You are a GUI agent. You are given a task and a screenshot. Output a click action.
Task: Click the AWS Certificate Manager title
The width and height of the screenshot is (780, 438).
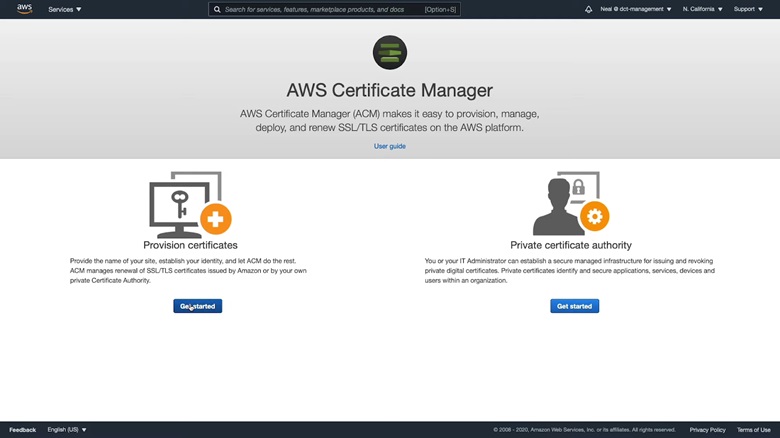click(x=390, y=91)
